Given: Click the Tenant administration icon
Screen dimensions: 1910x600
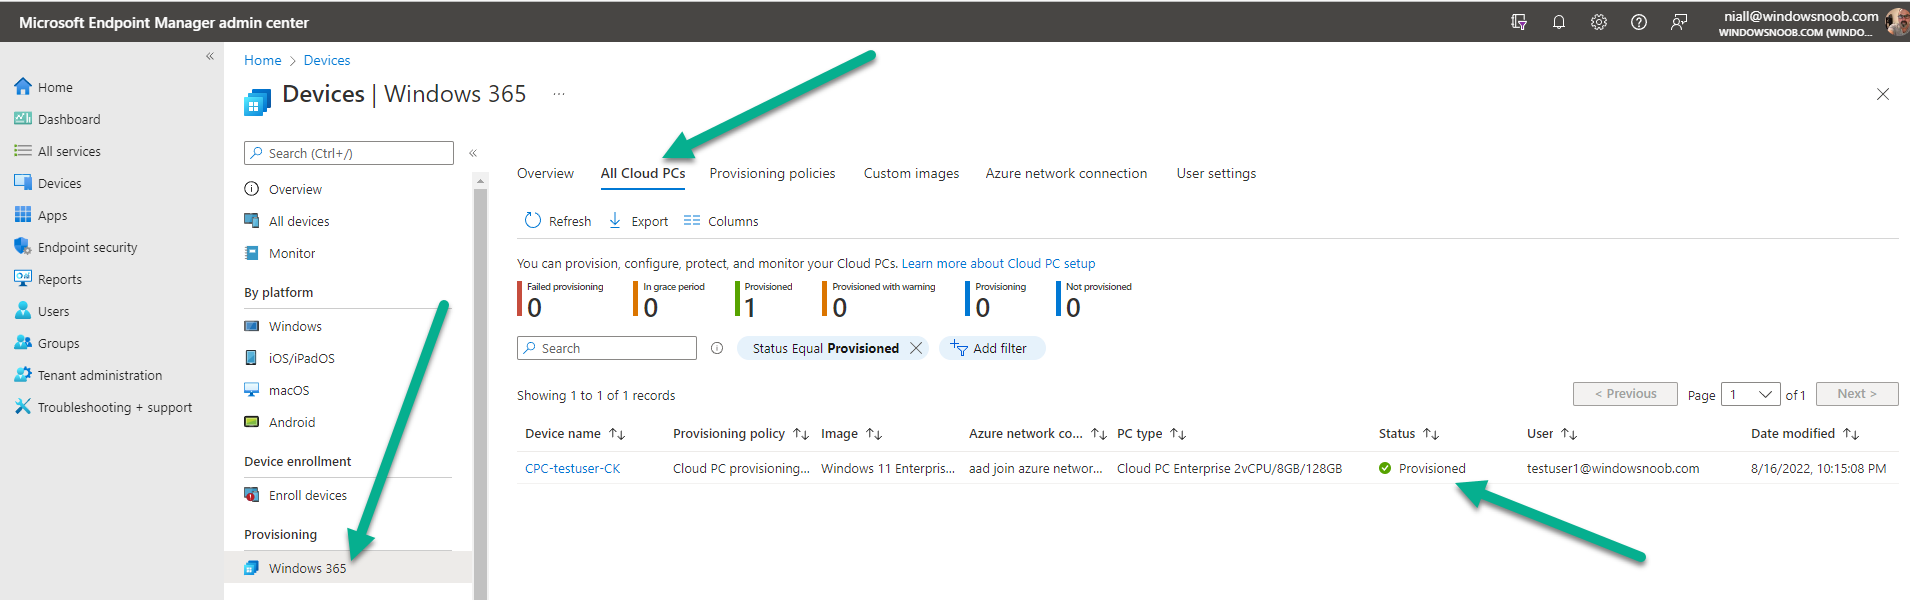Looking at the screenshot, I should (x=23, y=375).
